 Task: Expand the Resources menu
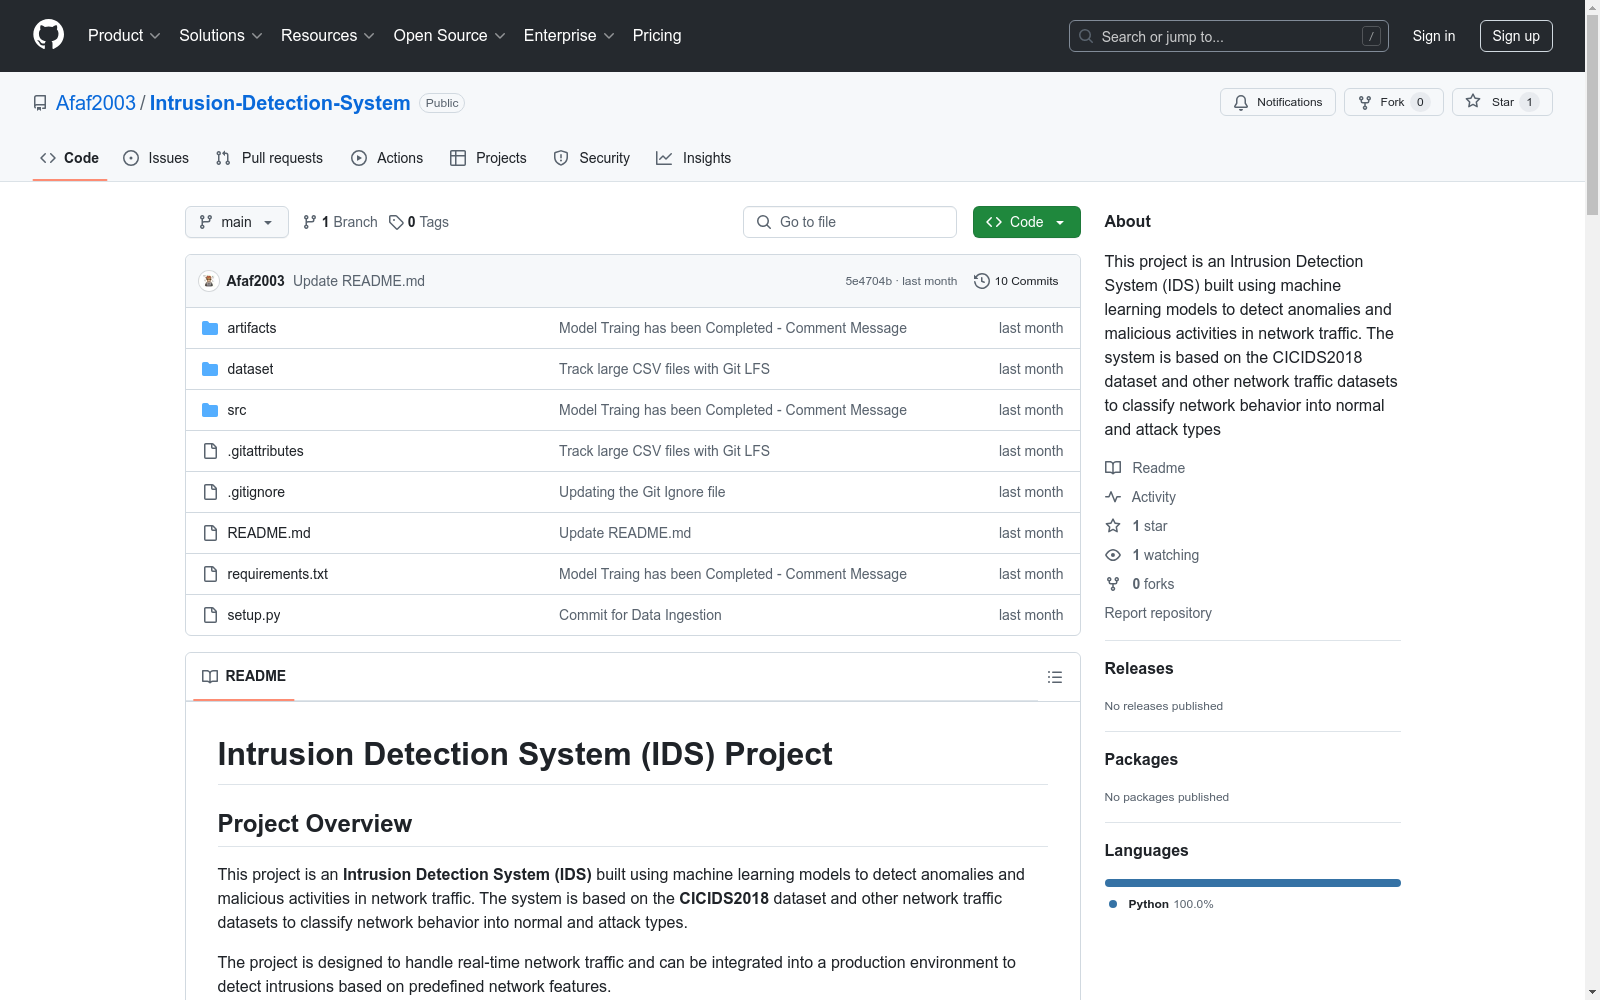(328, 35)
